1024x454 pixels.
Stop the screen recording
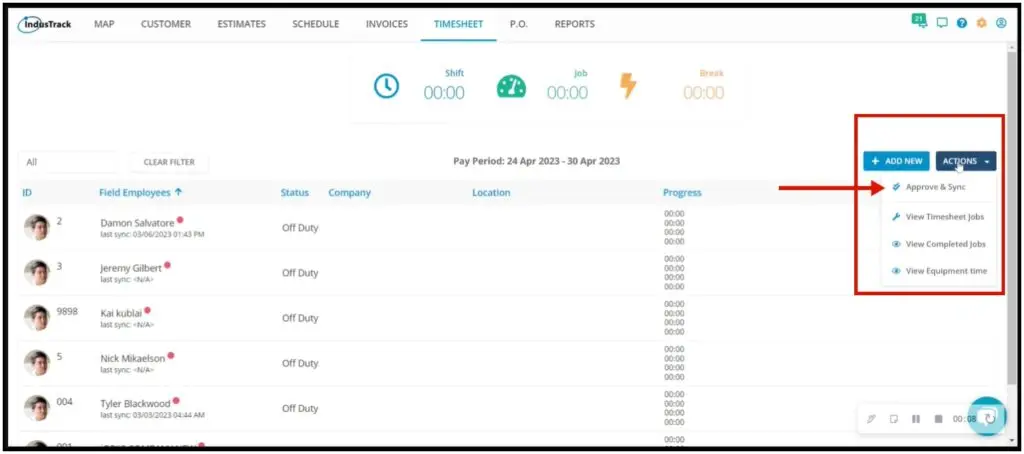[938, 419]
